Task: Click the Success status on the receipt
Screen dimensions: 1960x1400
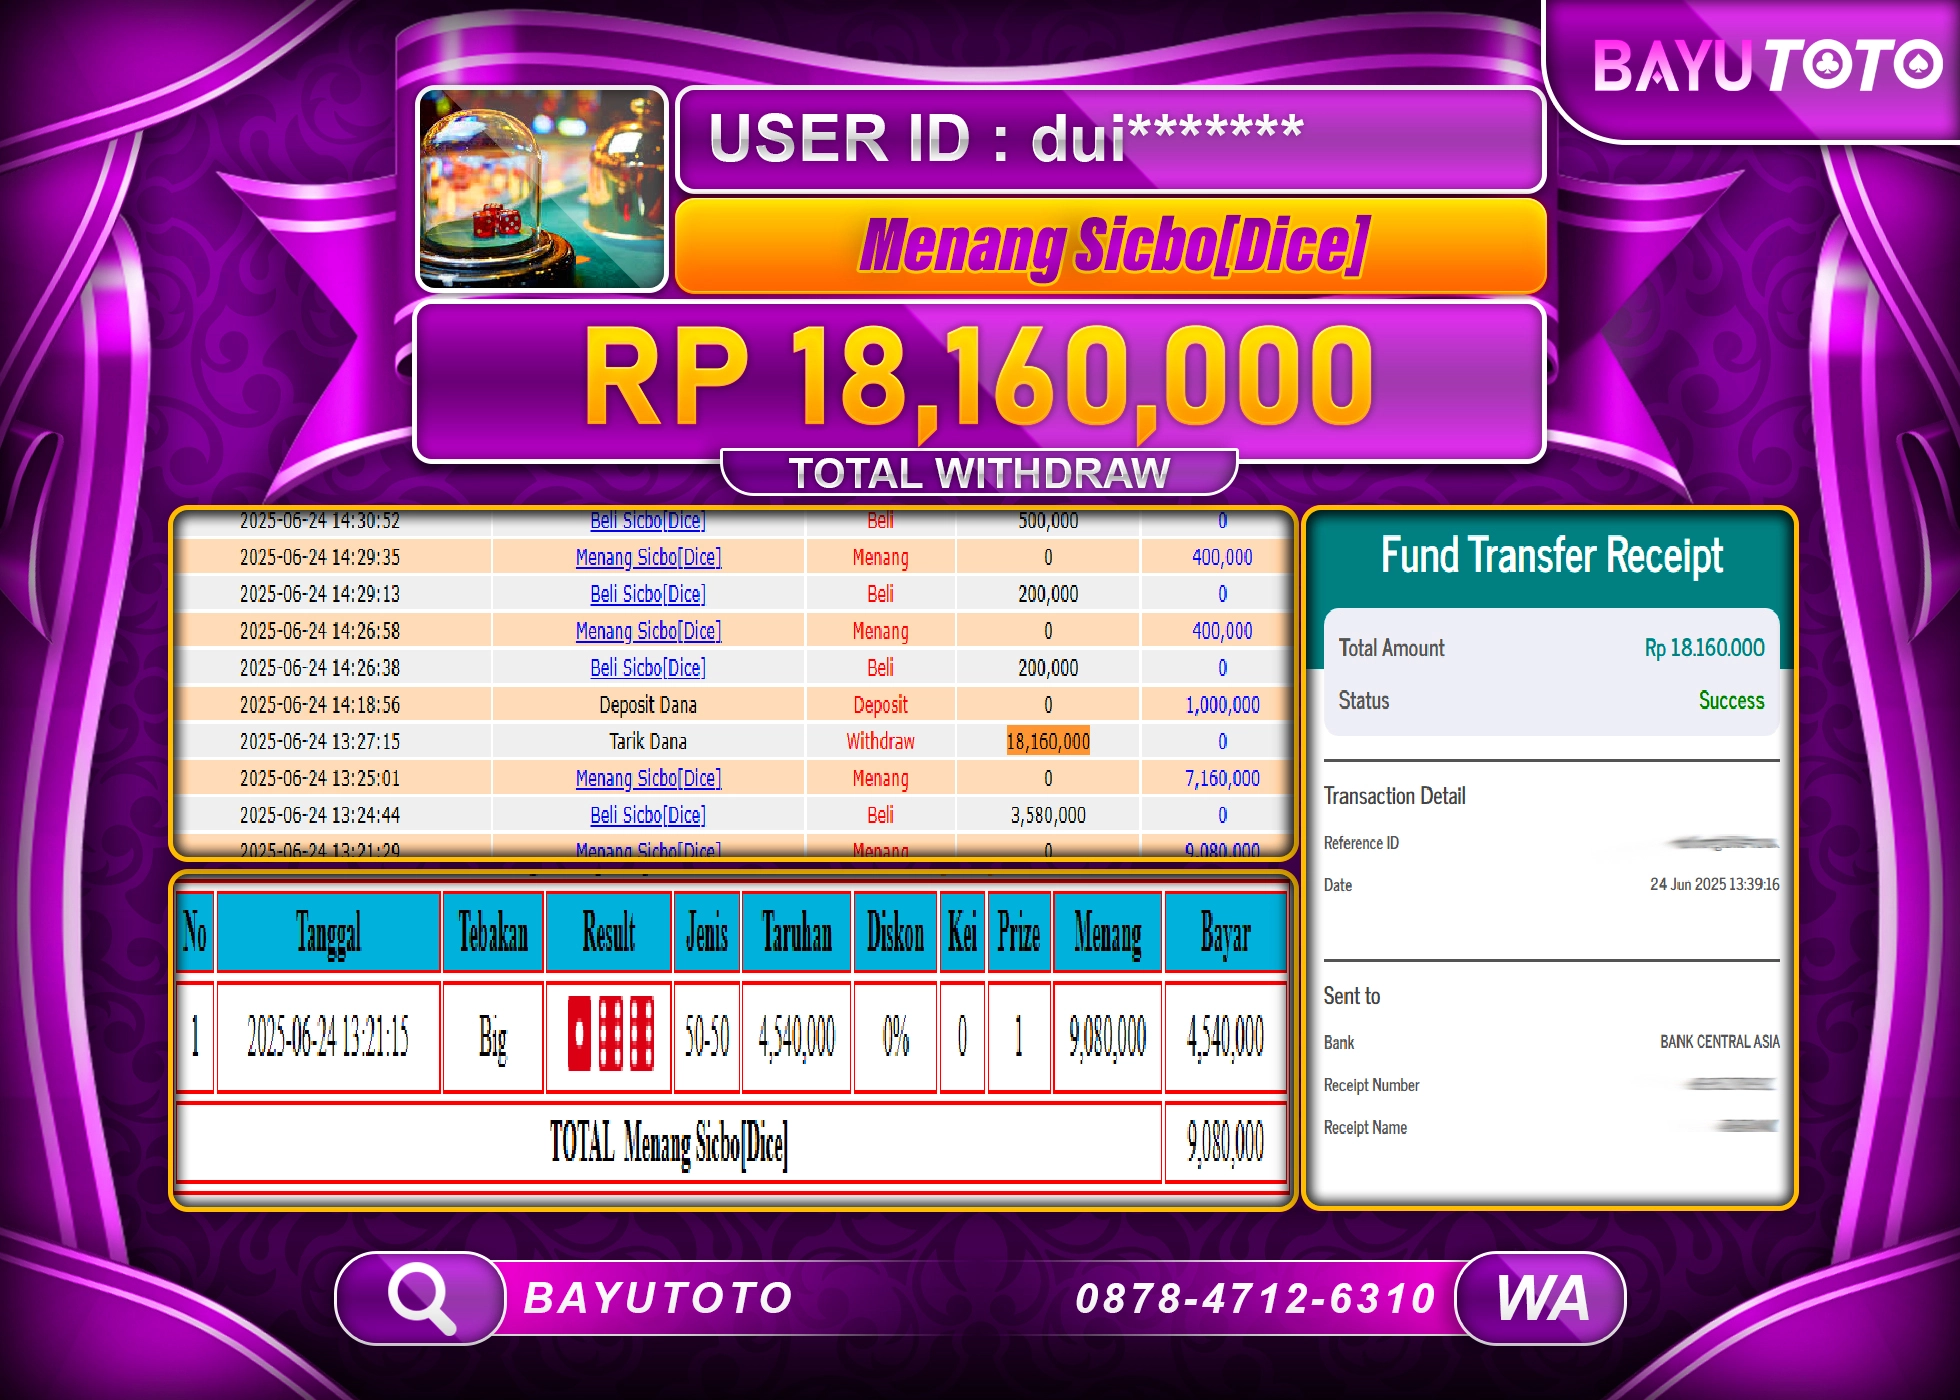Action: [1730, 701]
